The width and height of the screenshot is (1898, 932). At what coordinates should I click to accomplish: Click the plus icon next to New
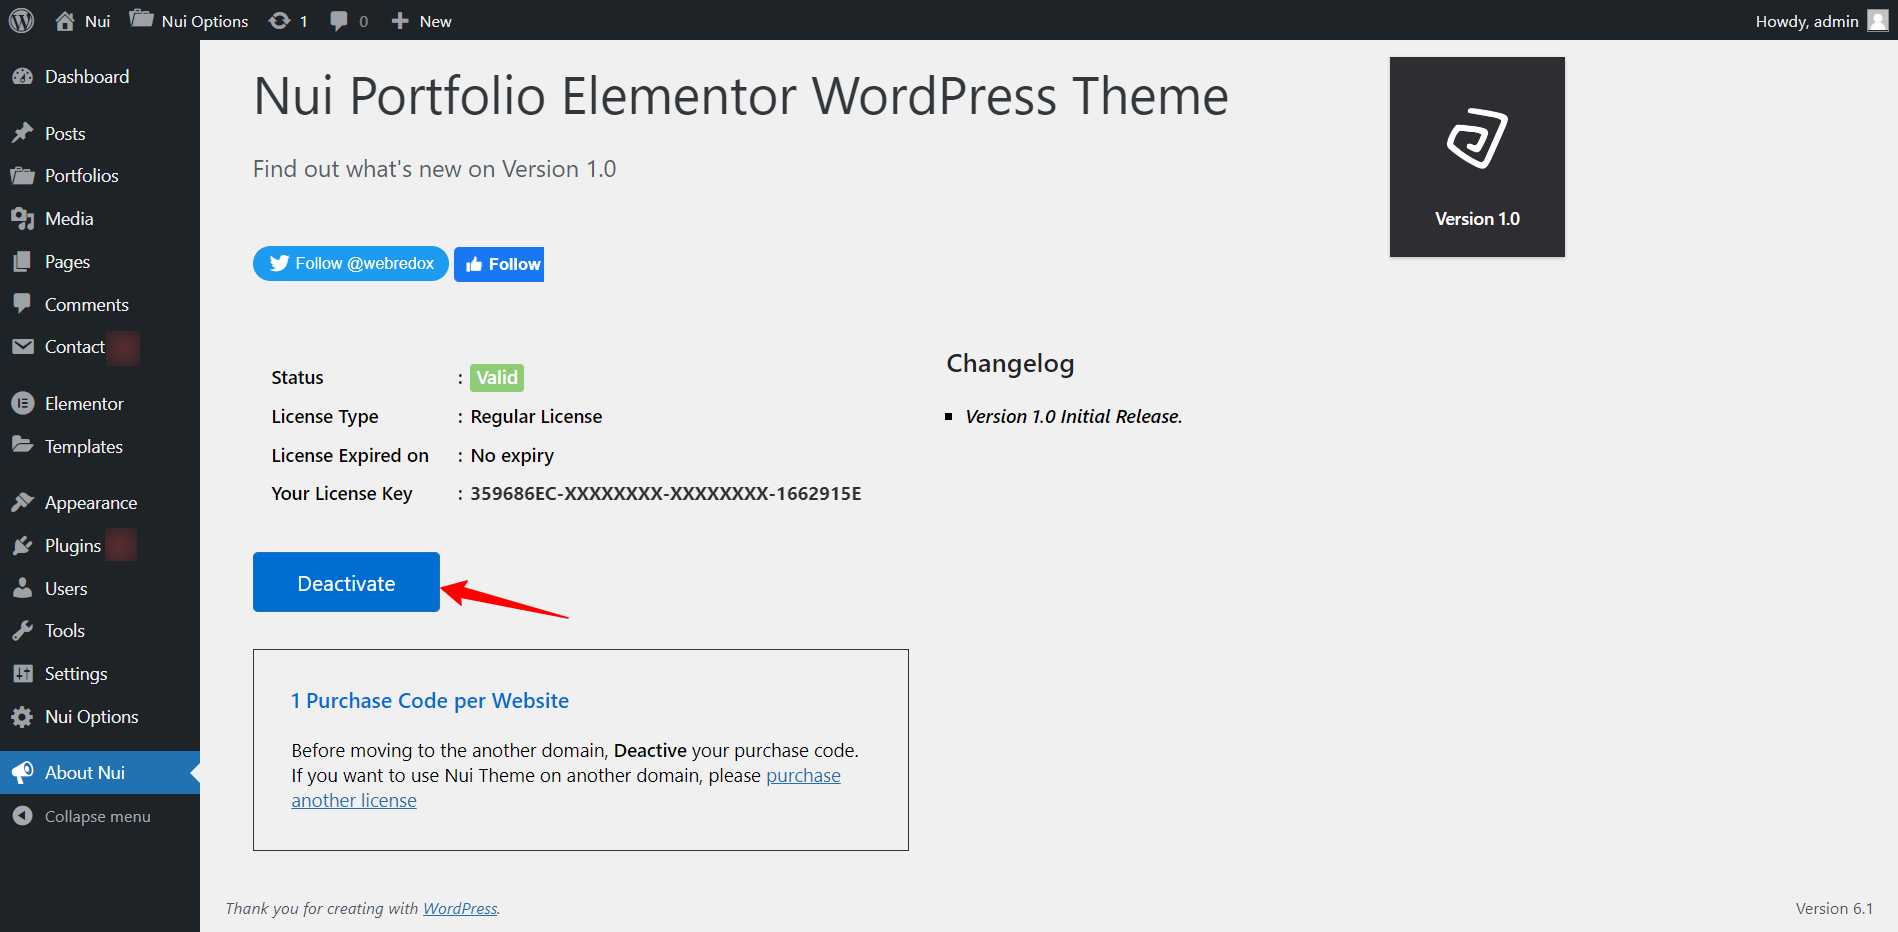(x=400, y=21)
